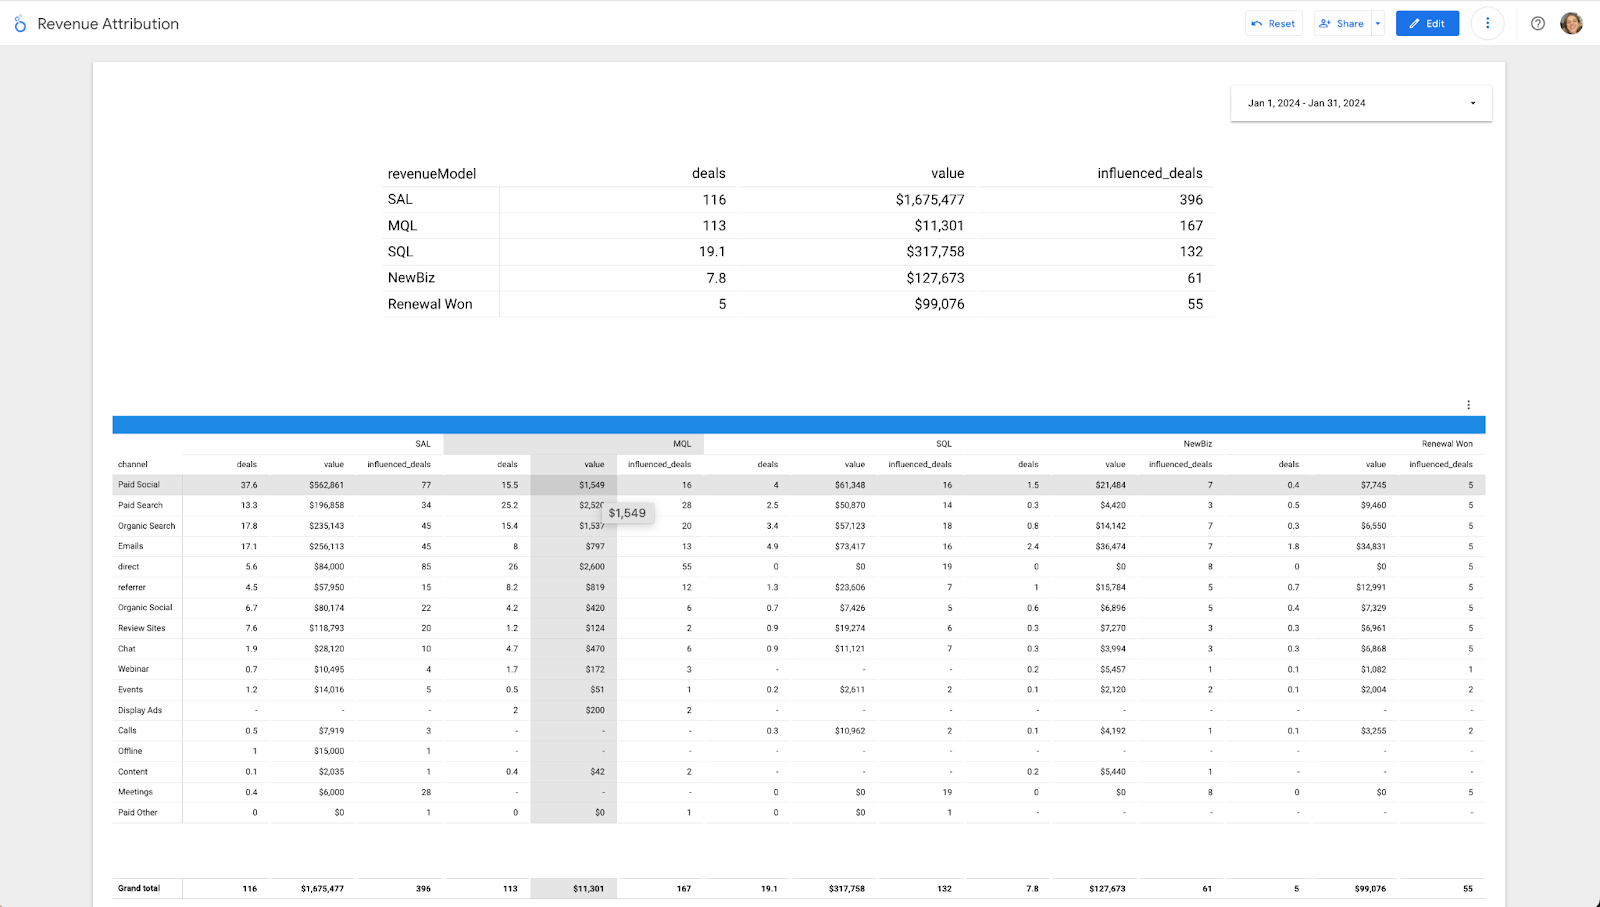
Task: Select the Emails channel row
Action: (799, 546)
